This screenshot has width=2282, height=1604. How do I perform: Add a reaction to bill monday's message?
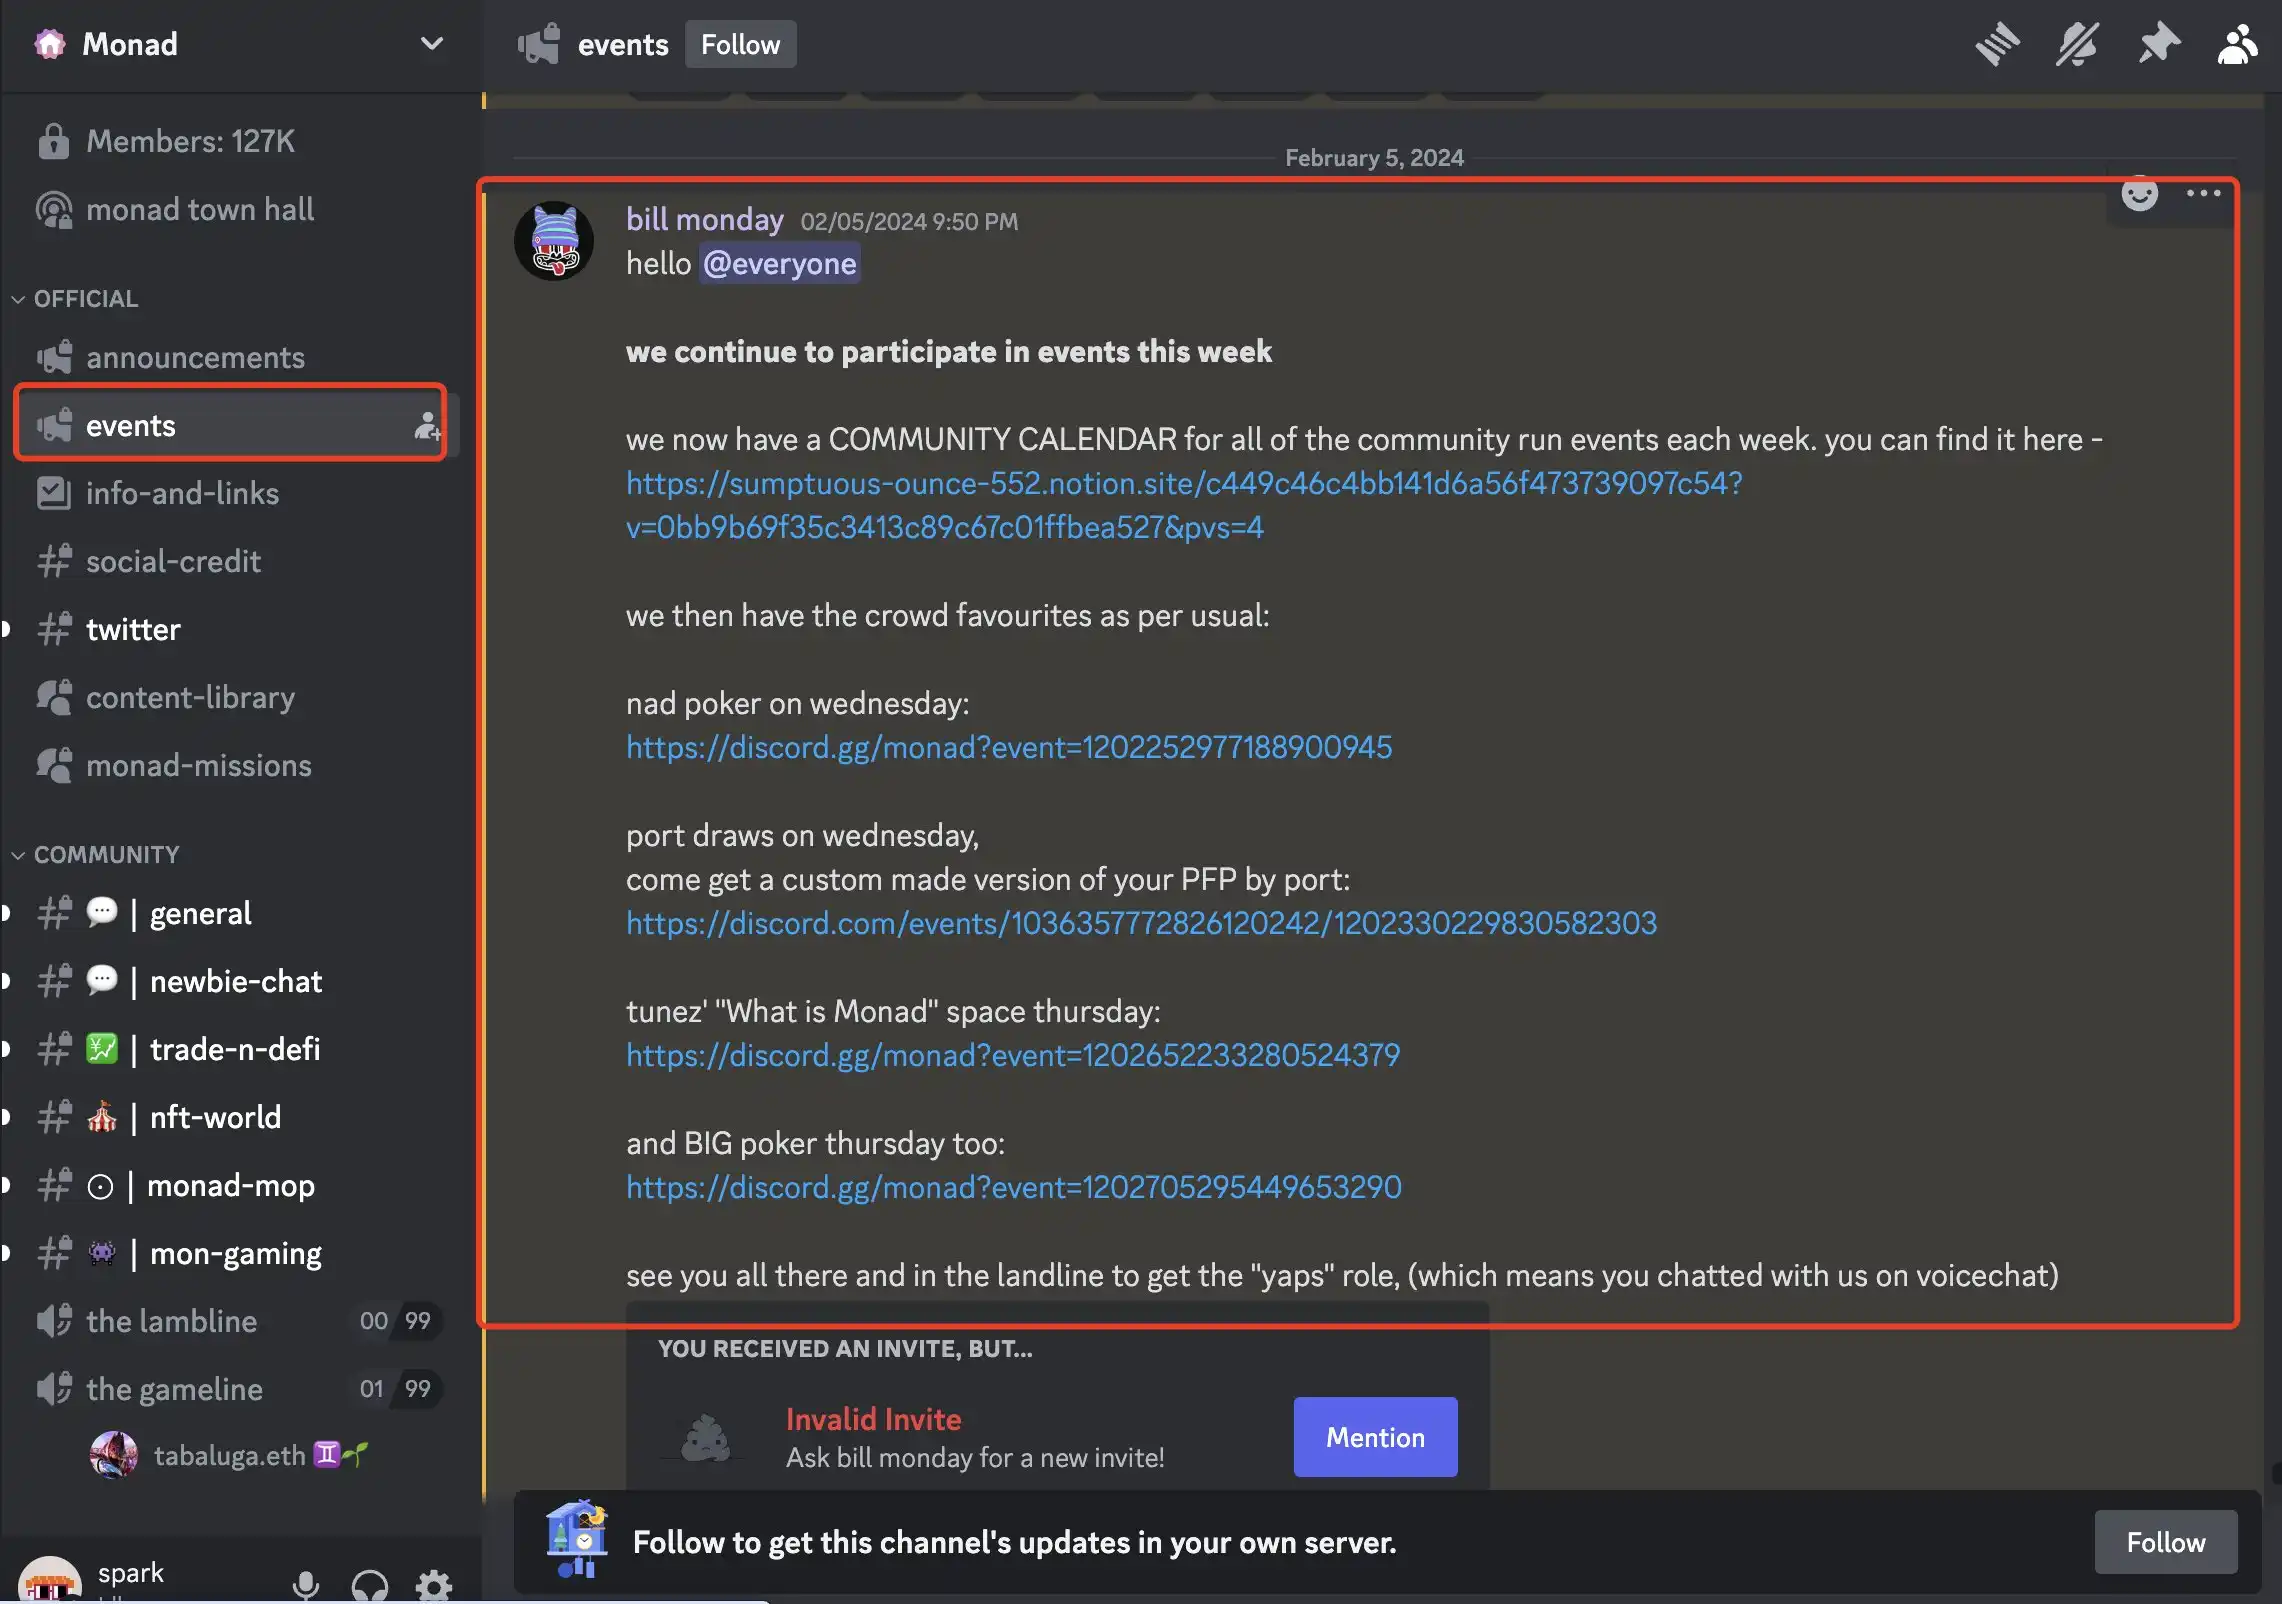point(2139,194)
